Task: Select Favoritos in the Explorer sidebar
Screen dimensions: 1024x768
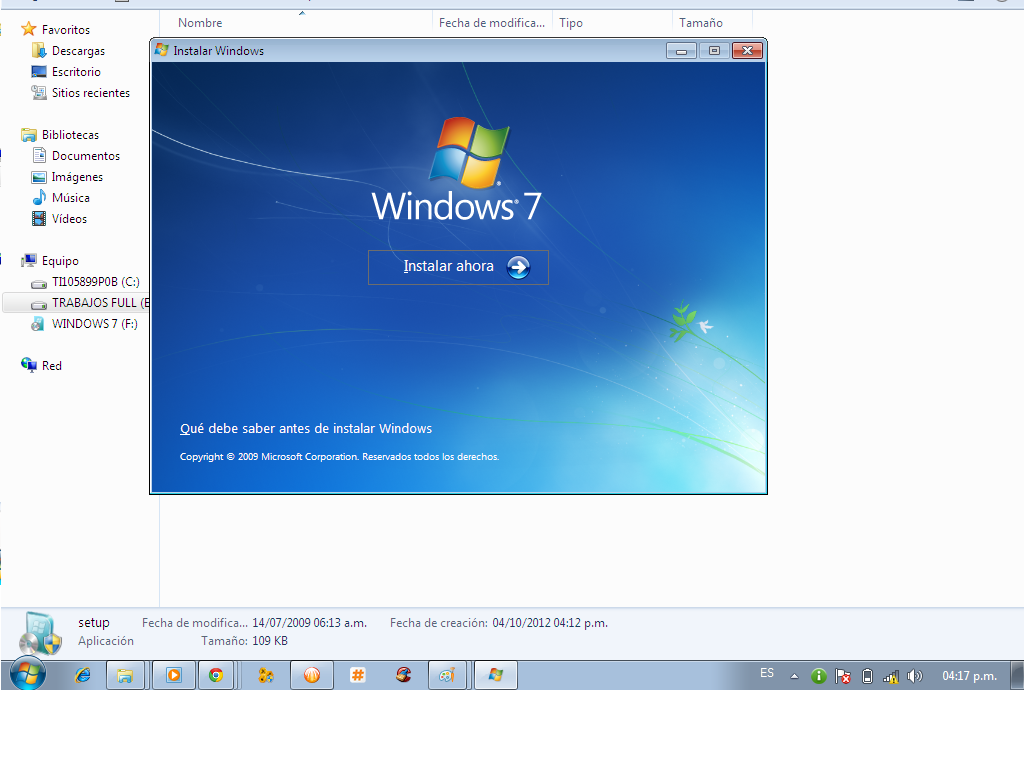Action: (x=65, y=30)
